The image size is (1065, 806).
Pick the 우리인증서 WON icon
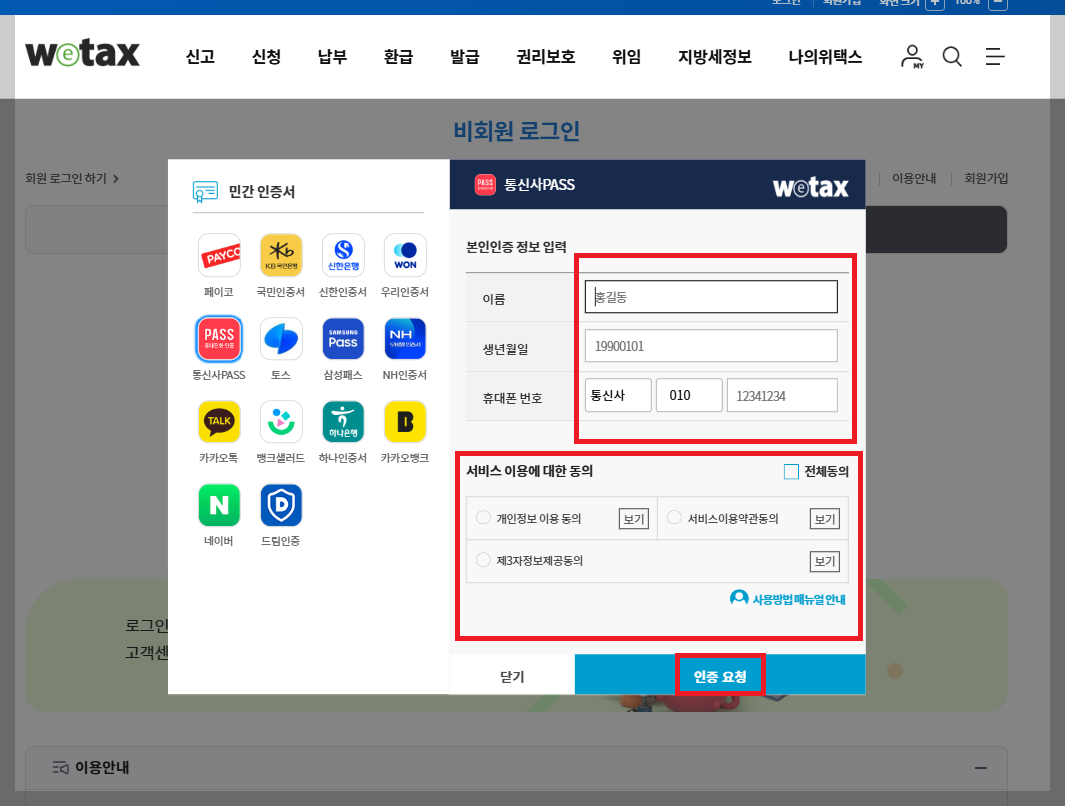(x=405, y=255)
